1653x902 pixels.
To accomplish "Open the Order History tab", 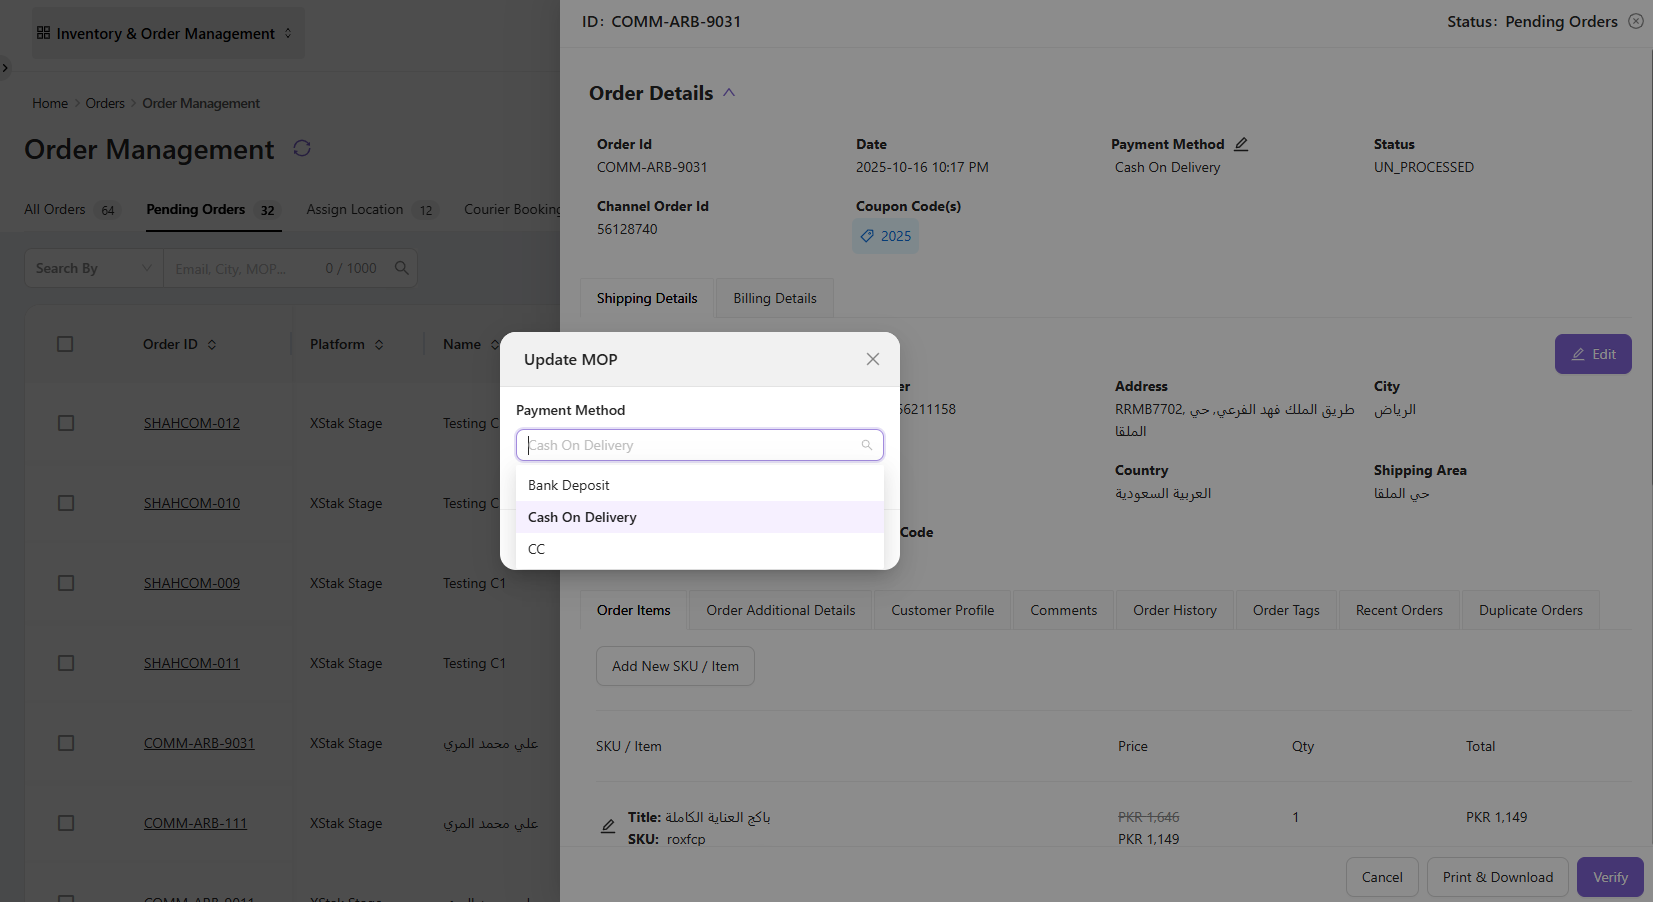I will click(x=1174, y=610).
